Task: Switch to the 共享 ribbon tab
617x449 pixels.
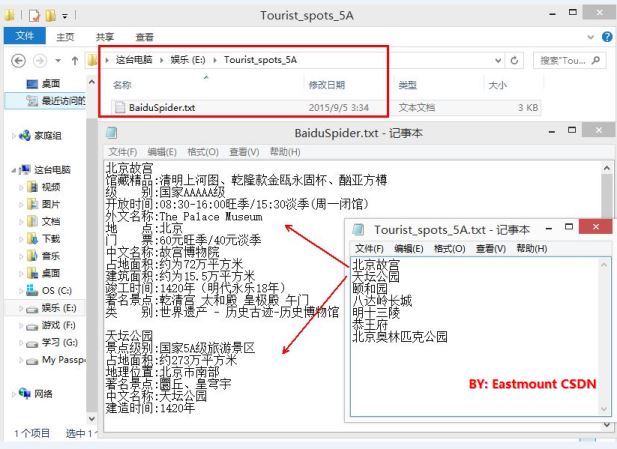Action: (x=105, y=37)
